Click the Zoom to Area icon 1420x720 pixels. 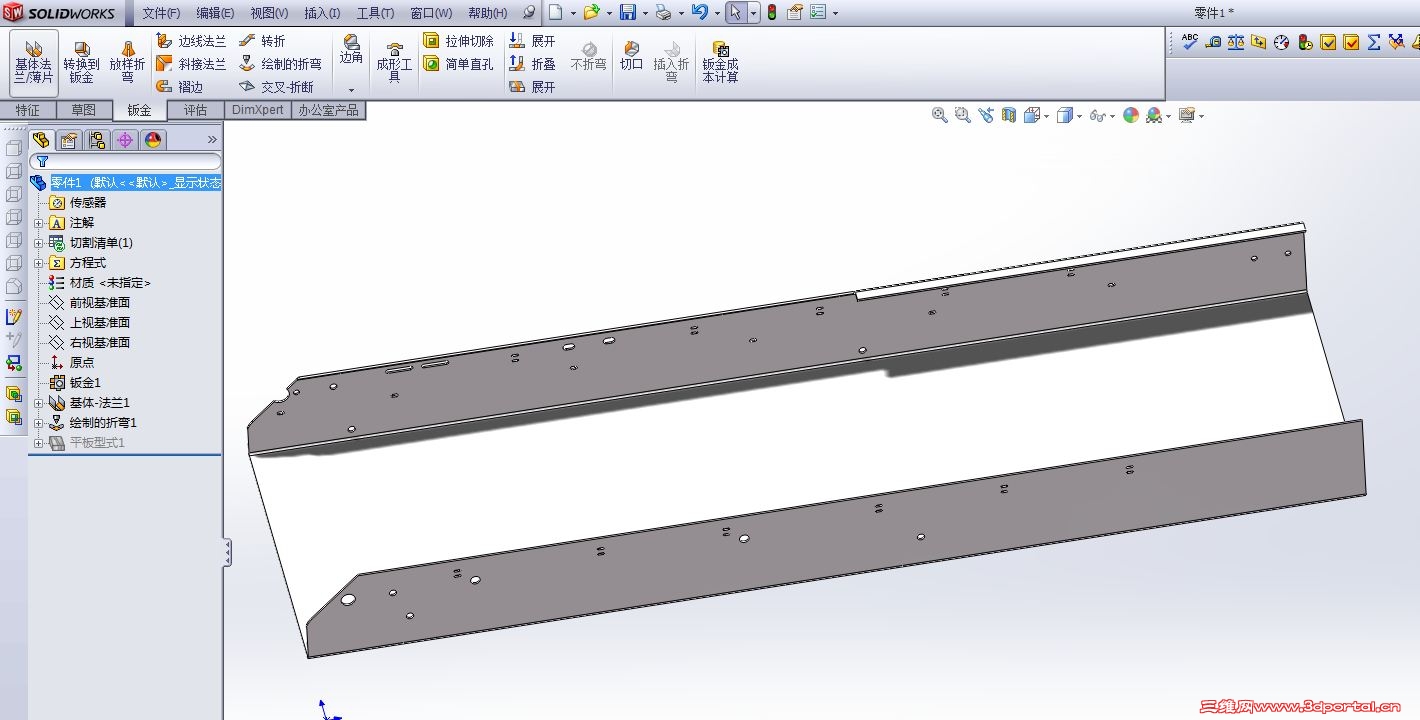(963, 115)
